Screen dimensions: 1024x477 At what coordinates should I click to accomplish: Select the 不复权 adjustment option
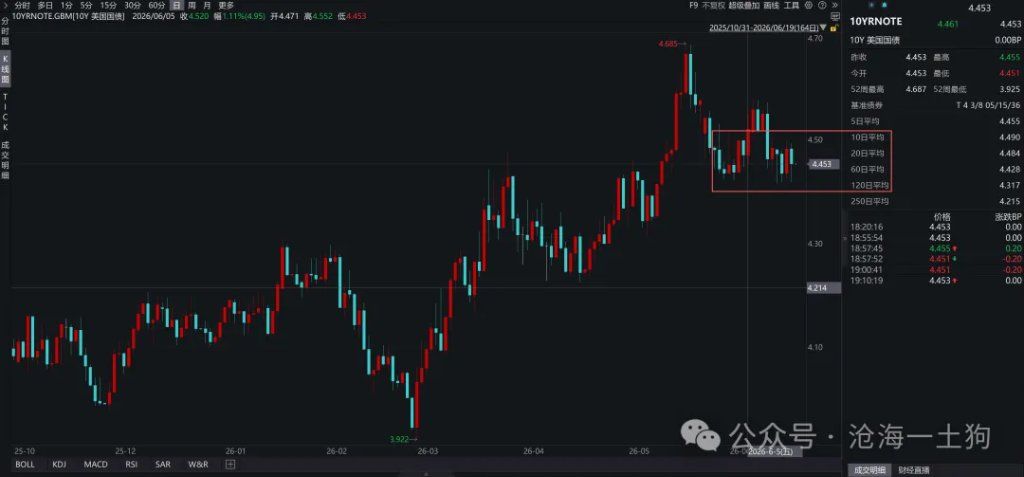click(x=714, y=5)
